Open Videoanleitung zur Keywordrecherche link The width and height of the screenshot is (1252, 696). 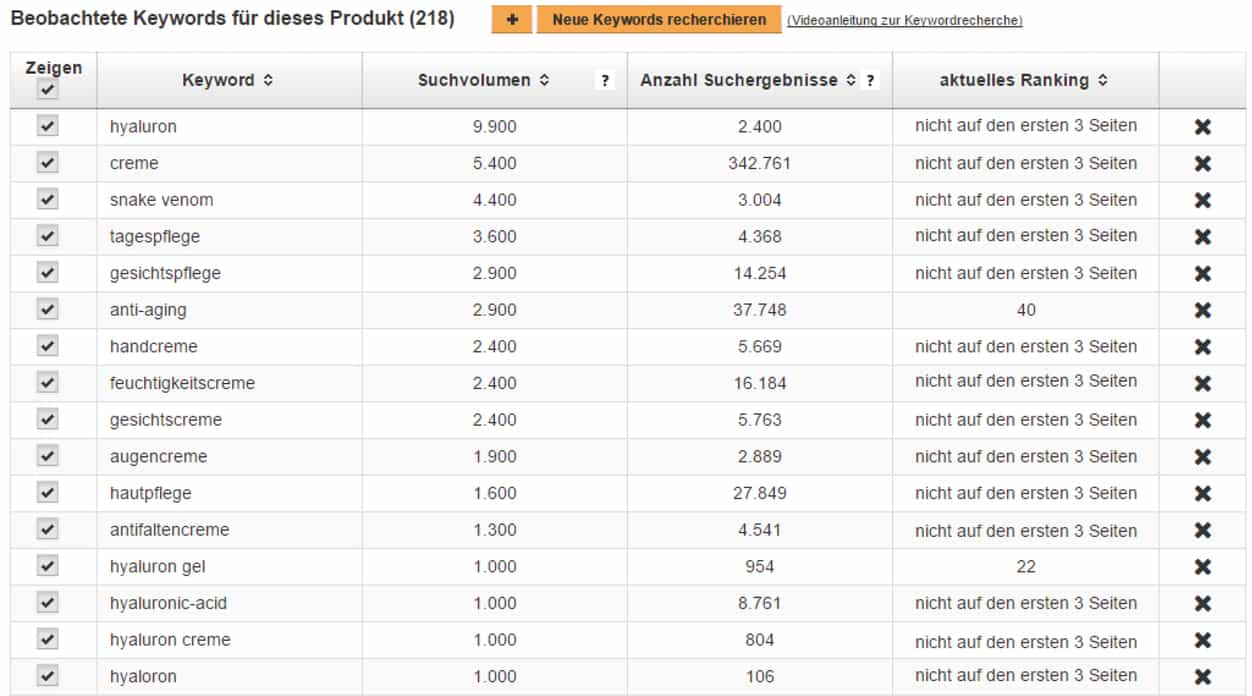(x=904, y=21)
